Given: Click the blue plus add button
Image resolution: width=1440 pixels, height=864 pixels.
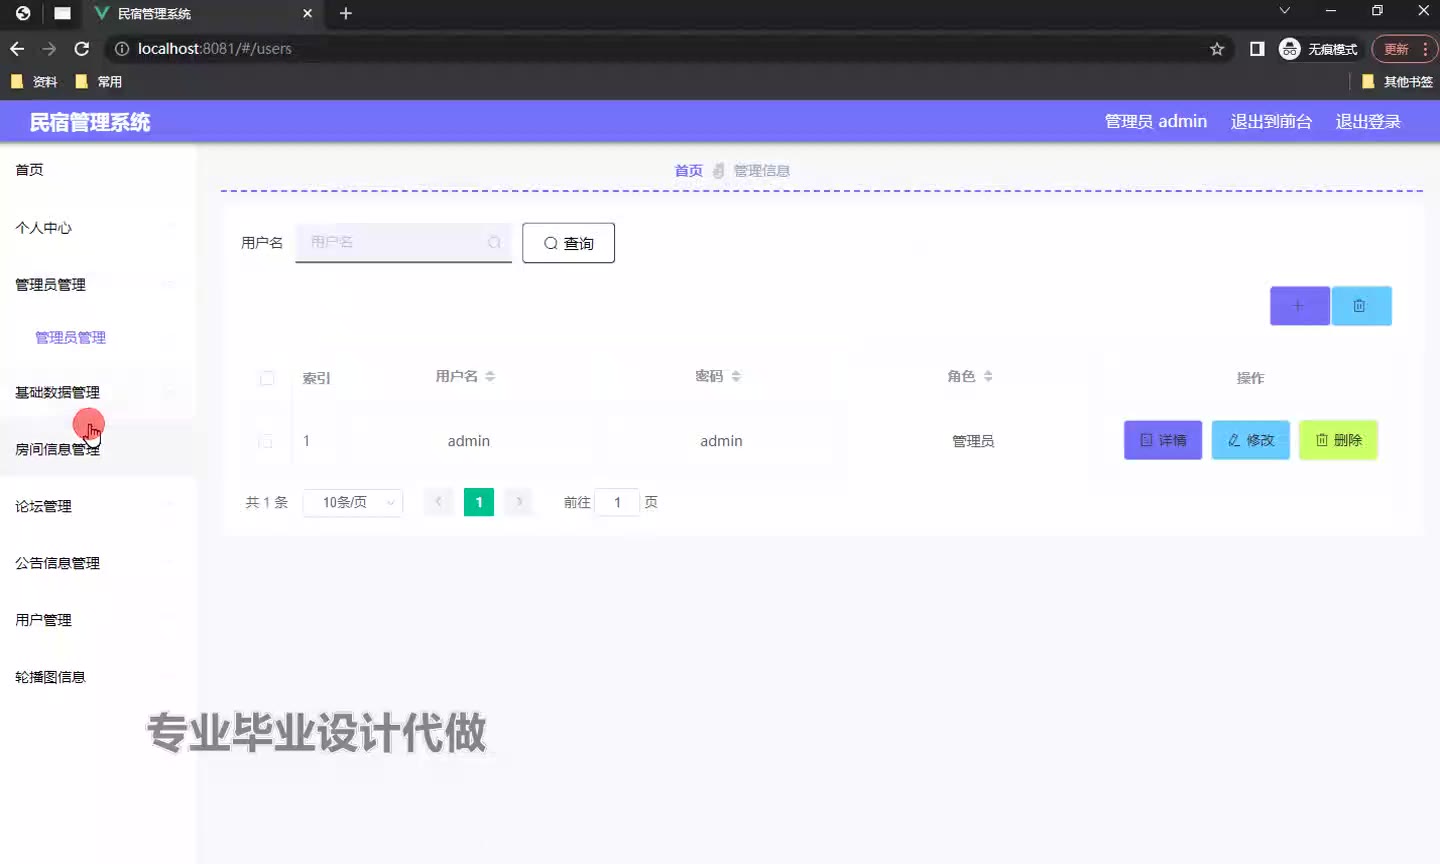Looking at the screenshot, I should pyautogui.click(x=1299, y=306).
